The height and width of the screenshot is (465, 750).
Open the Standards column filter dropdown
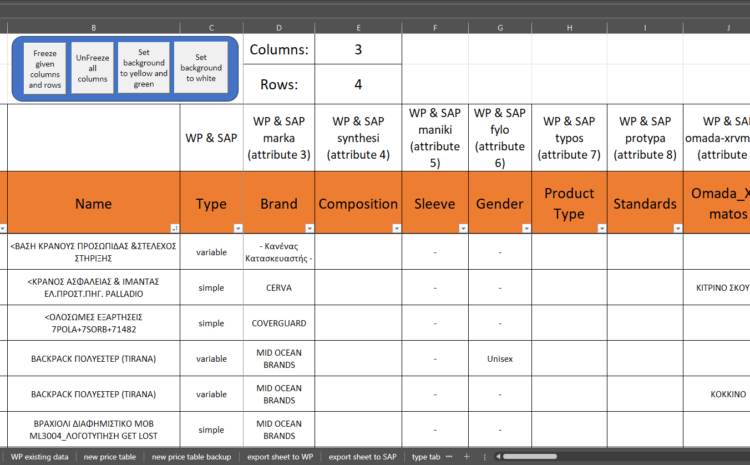678,229
